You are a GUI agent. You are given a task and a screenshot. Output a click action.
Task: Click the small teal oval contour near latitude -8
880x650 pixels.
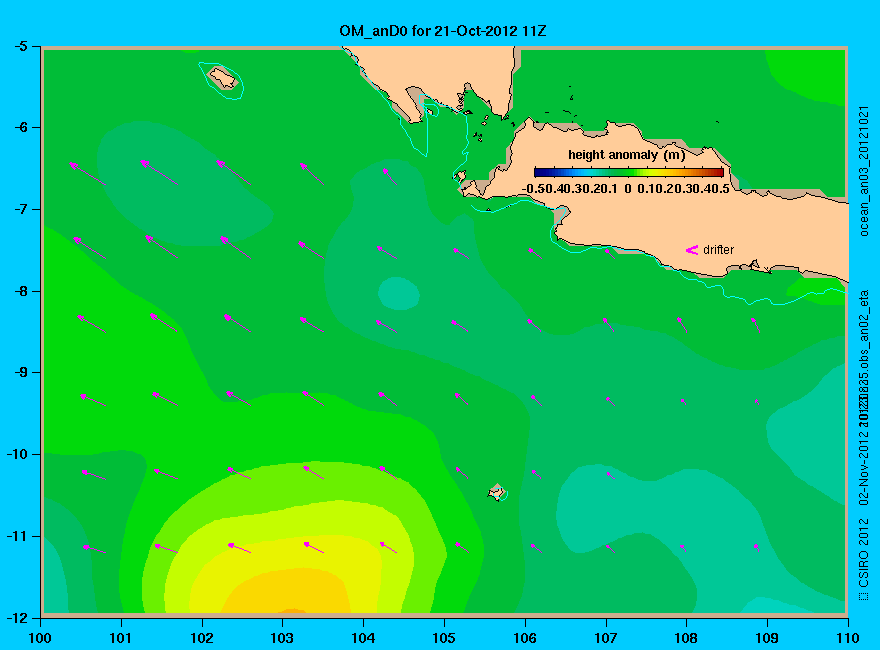coord(398,294)
